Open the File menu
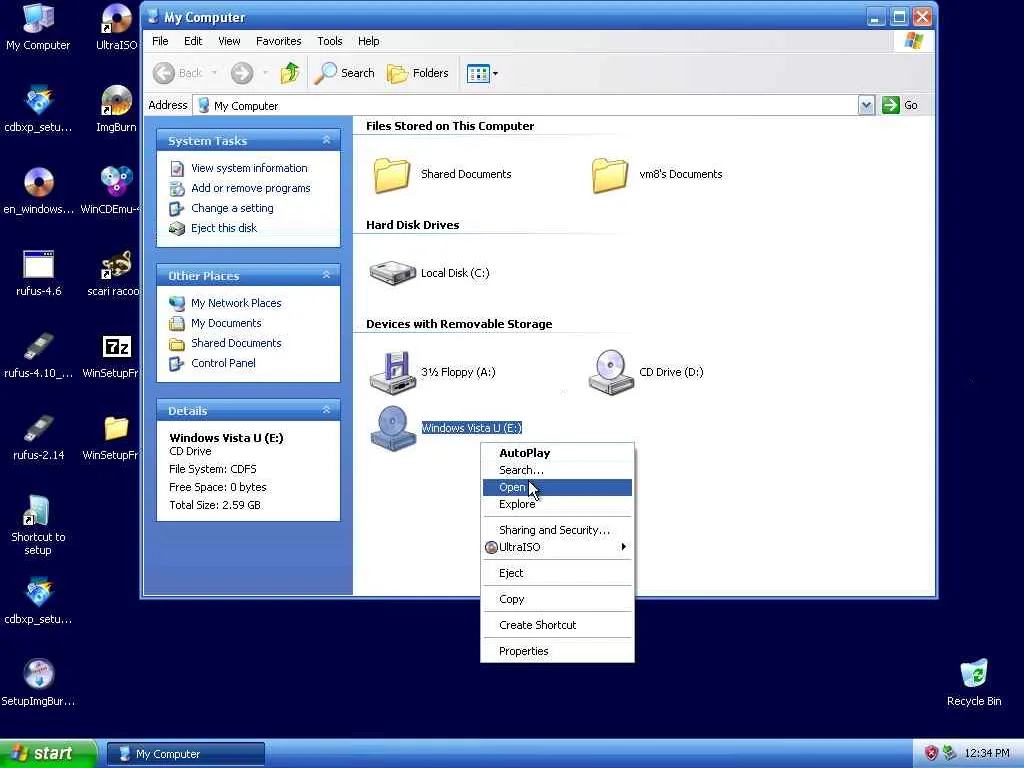This screenshot has height=768, width=1024. [160, 41]
